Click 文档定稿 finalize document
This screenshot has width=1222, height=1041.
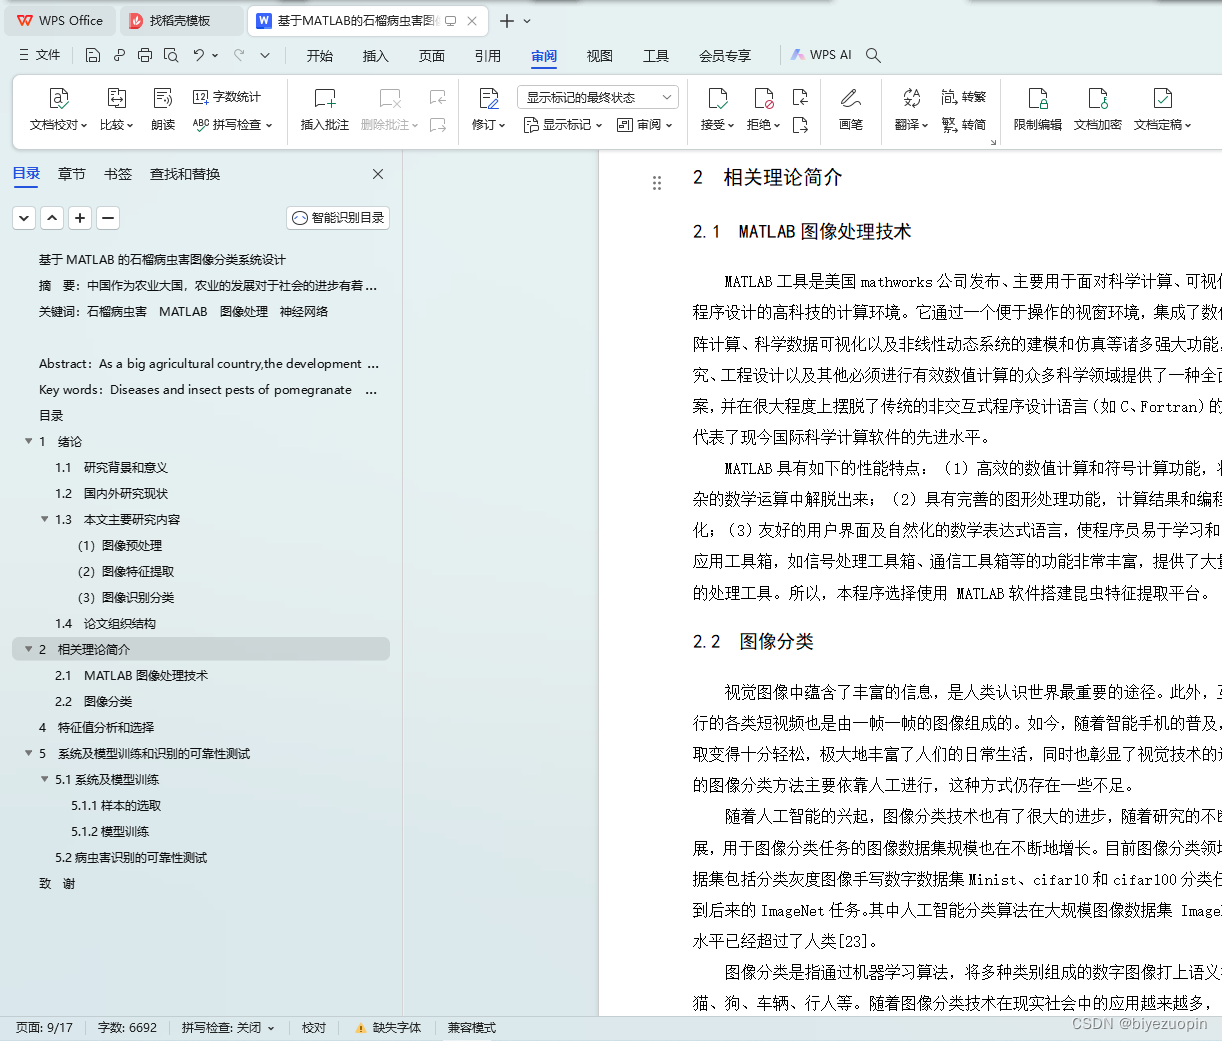click(1162, 110)
